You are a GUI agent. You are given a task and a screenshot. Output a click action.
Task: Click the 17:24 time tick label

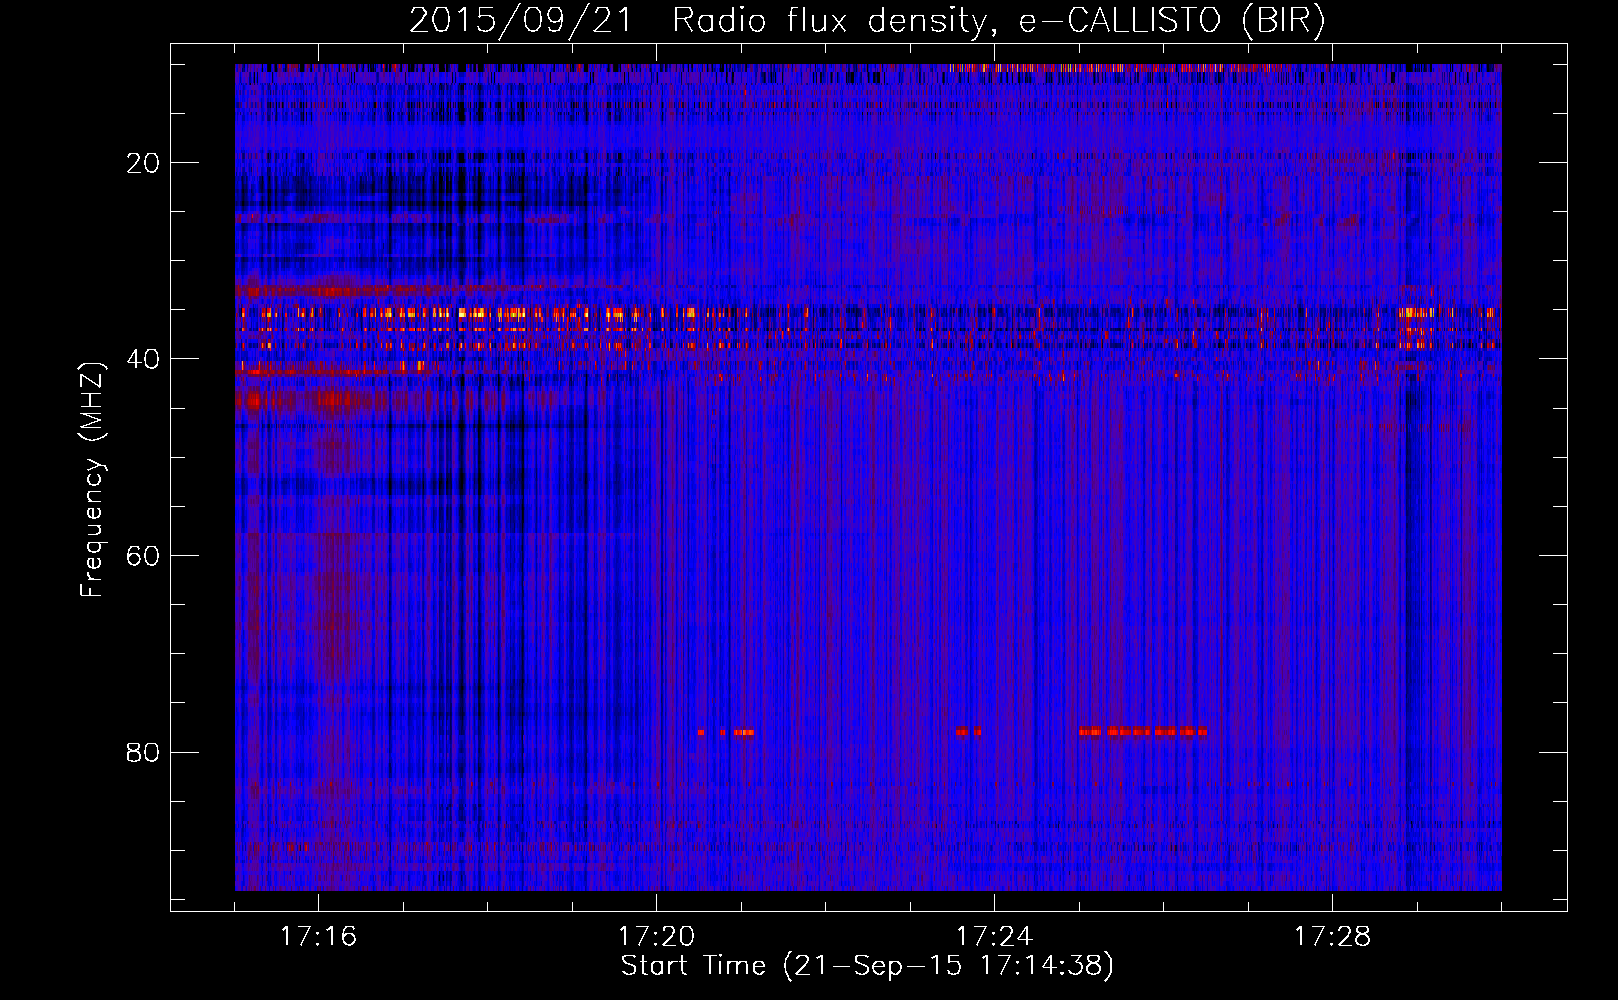click(x=994, y=937)
